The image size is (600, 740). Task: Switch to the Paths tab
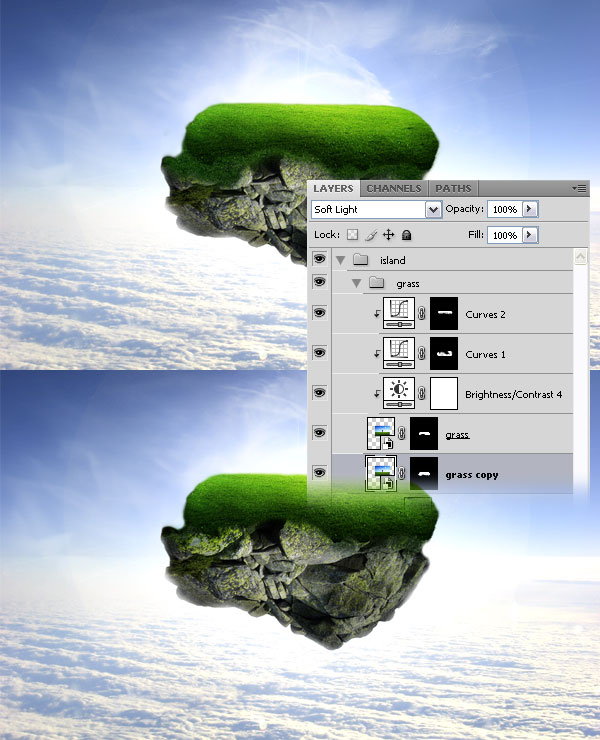coord(453,188)
